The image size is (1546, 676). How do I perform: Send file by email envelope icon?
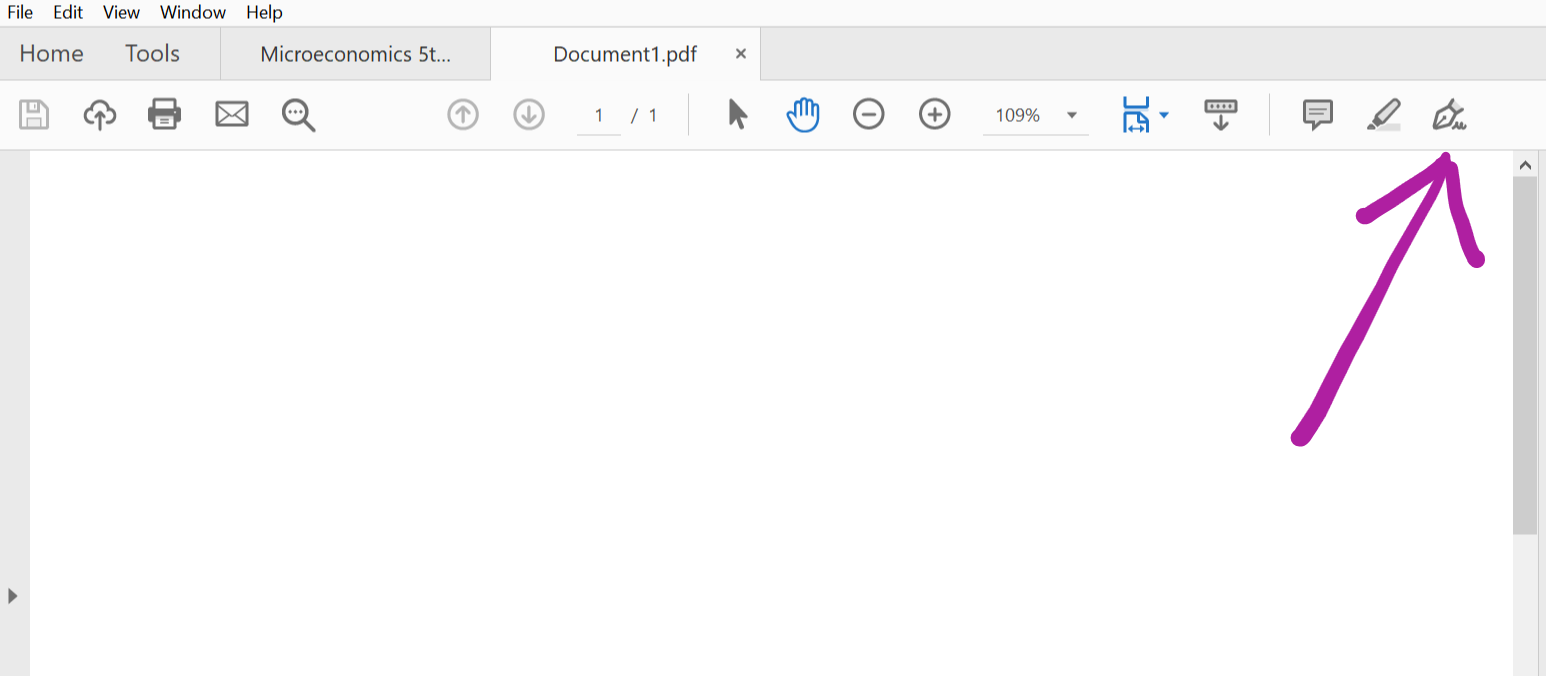[232, 114]
